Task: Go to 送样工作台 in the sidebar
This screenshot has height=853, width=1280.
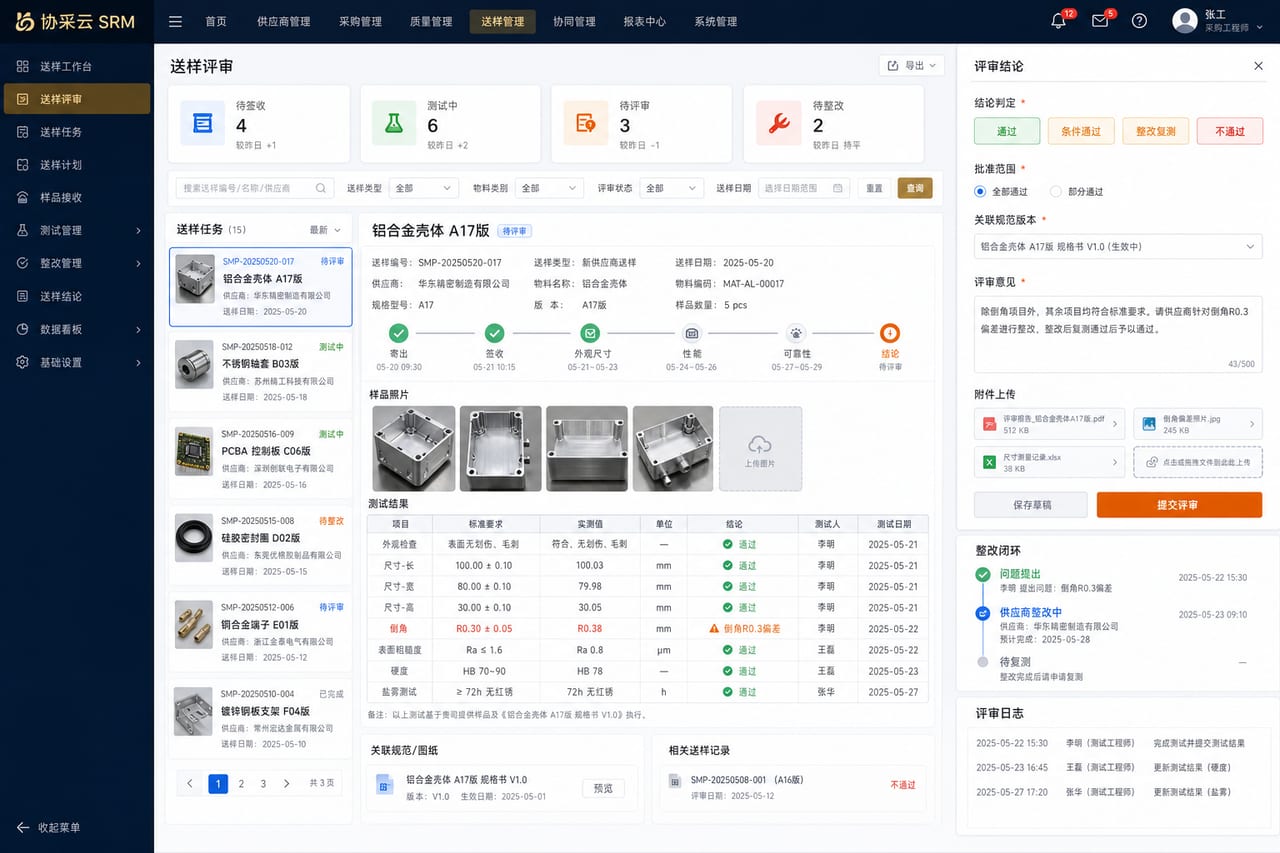Action: point(77,66)
